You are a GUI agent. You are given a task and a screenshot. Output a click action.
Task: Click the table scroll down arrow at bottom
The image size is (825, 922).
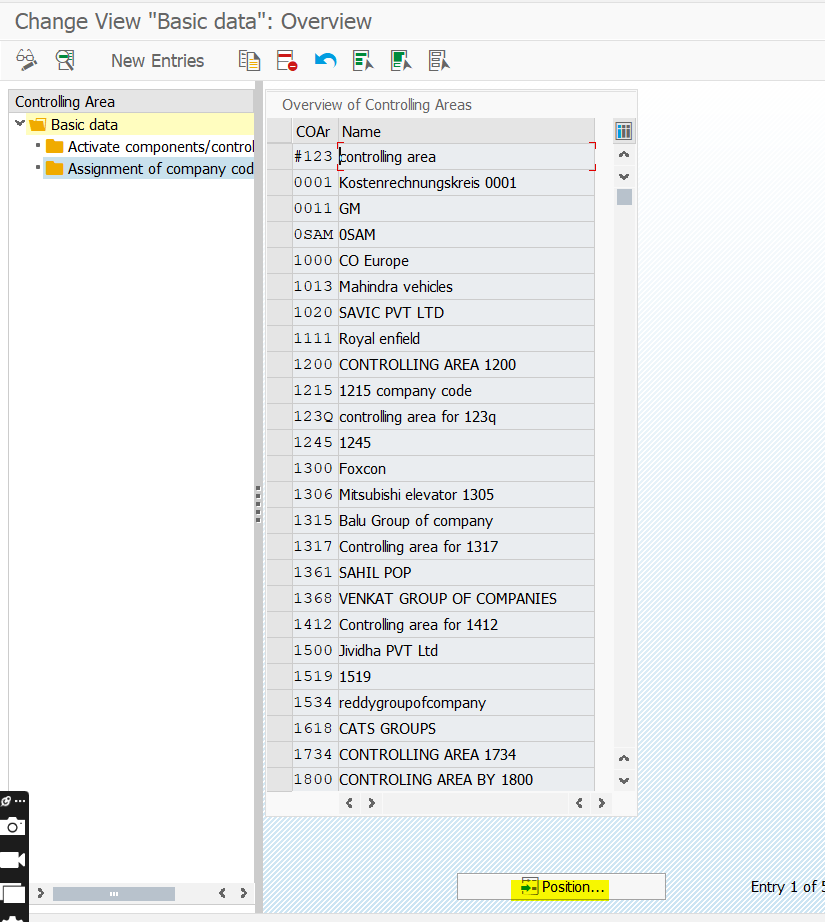pyautogui.click(x=624, y=781)
